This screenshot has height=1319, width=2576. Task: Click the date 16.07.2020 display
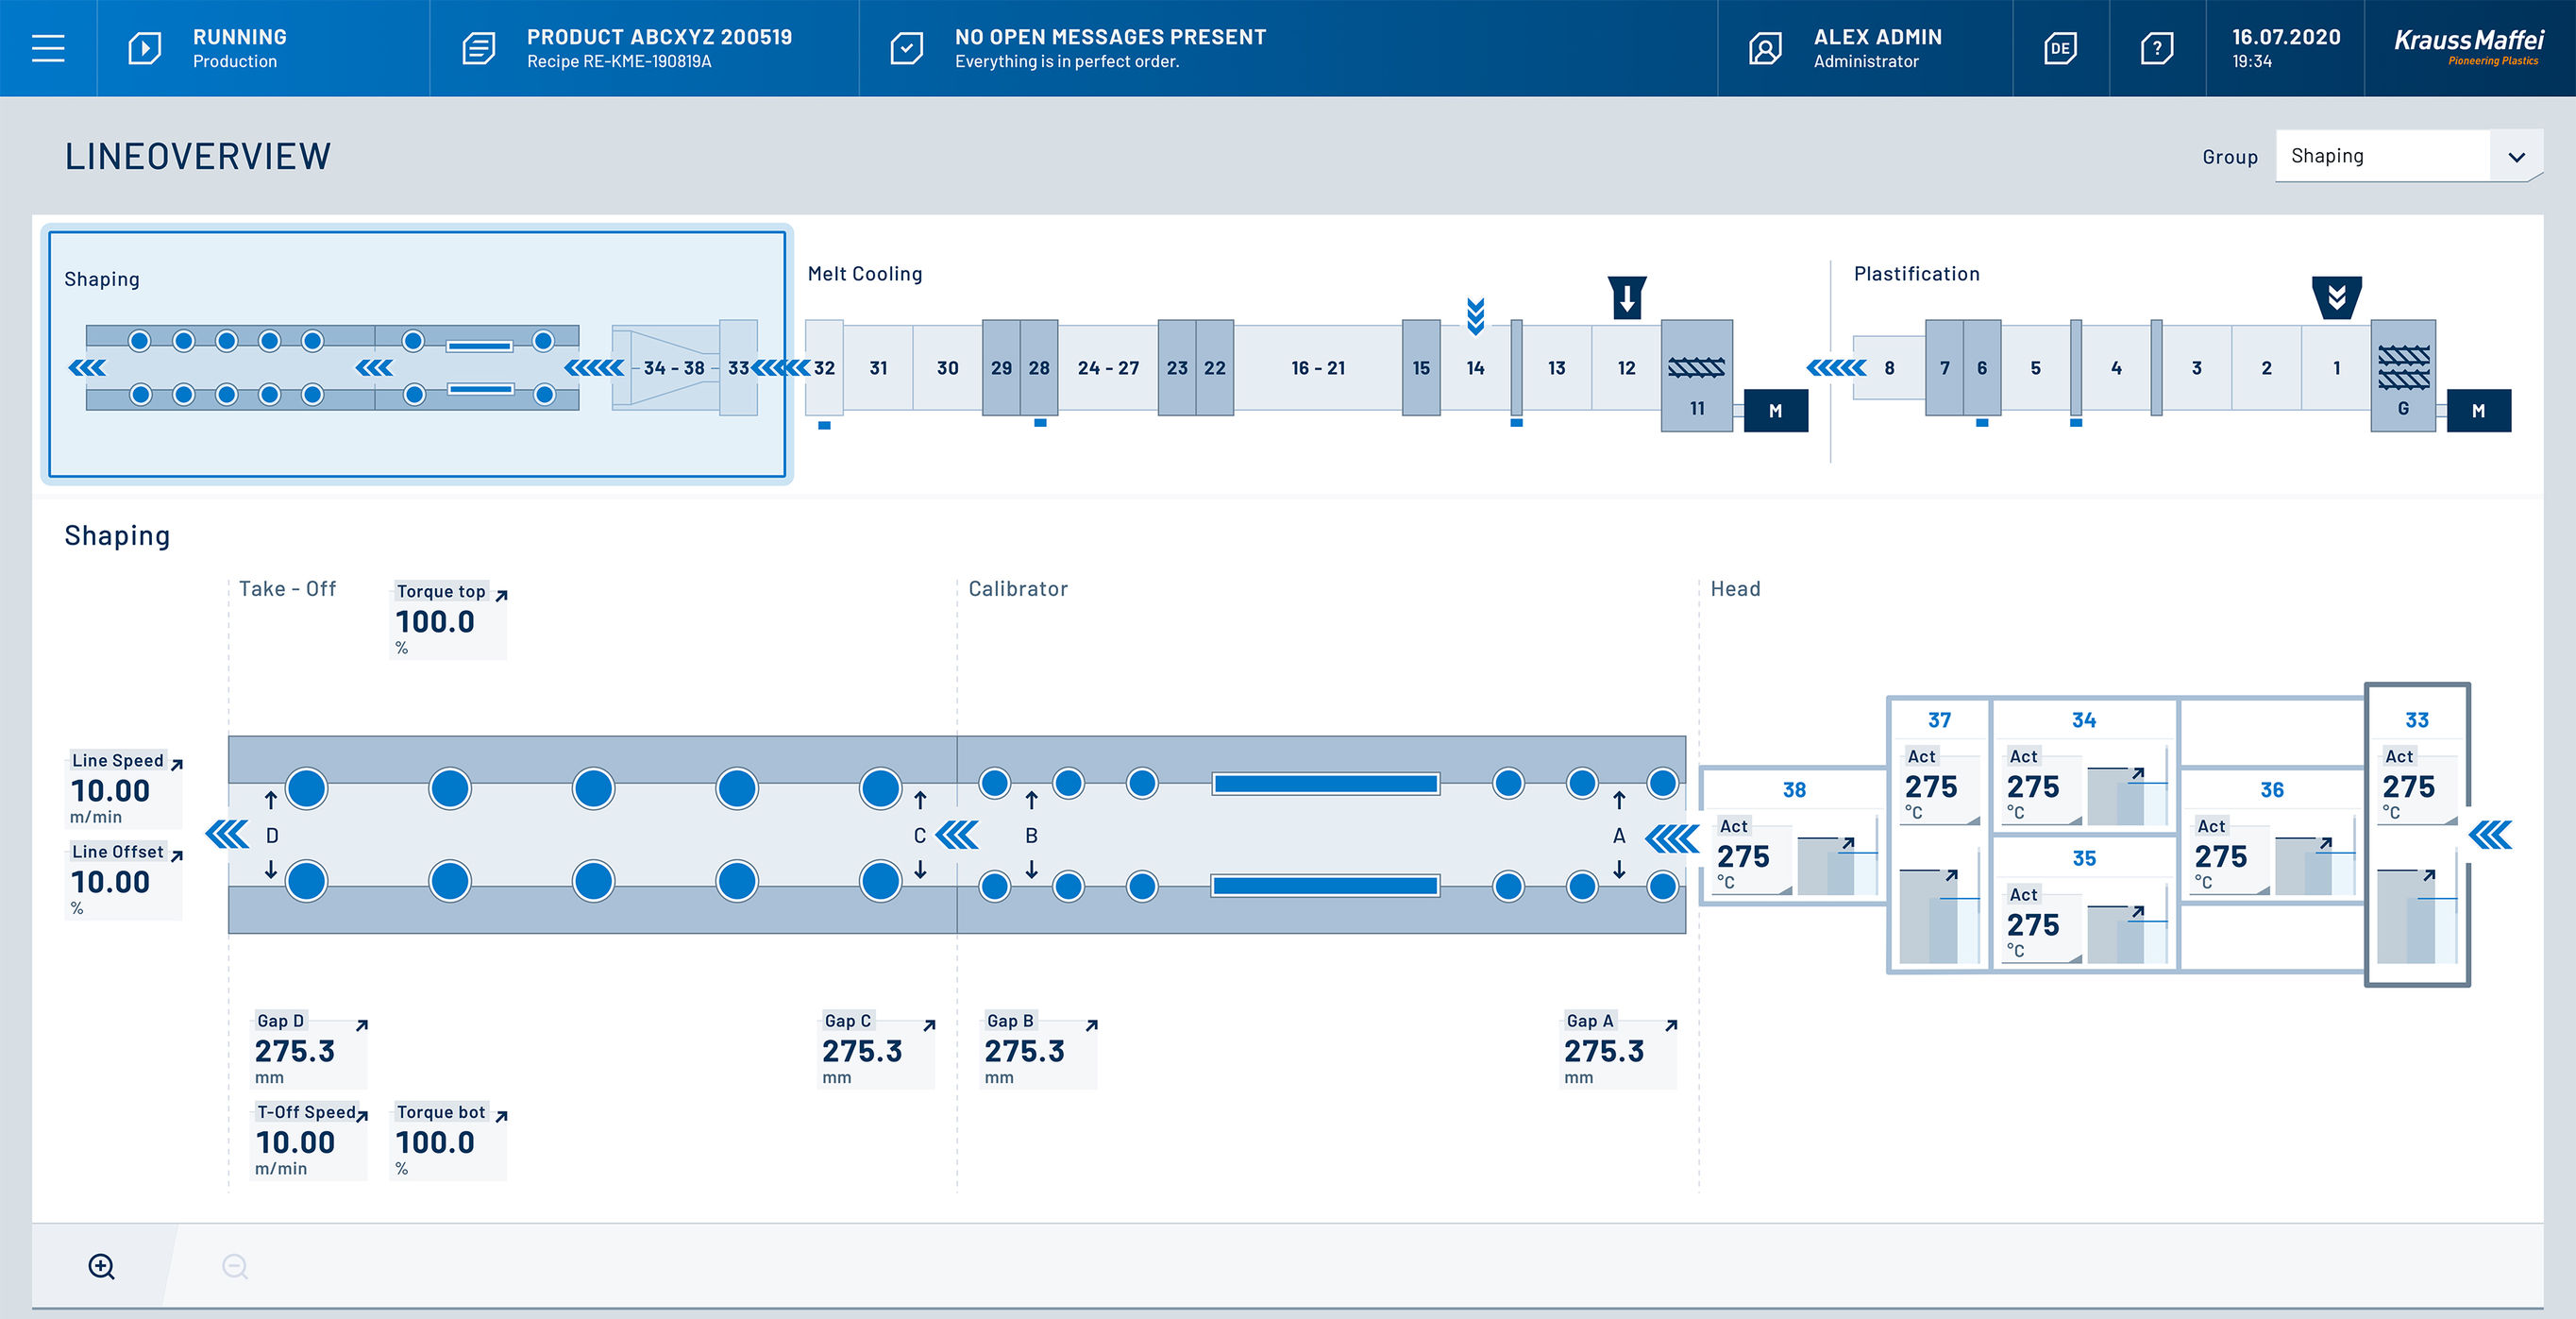(2286, 37)
